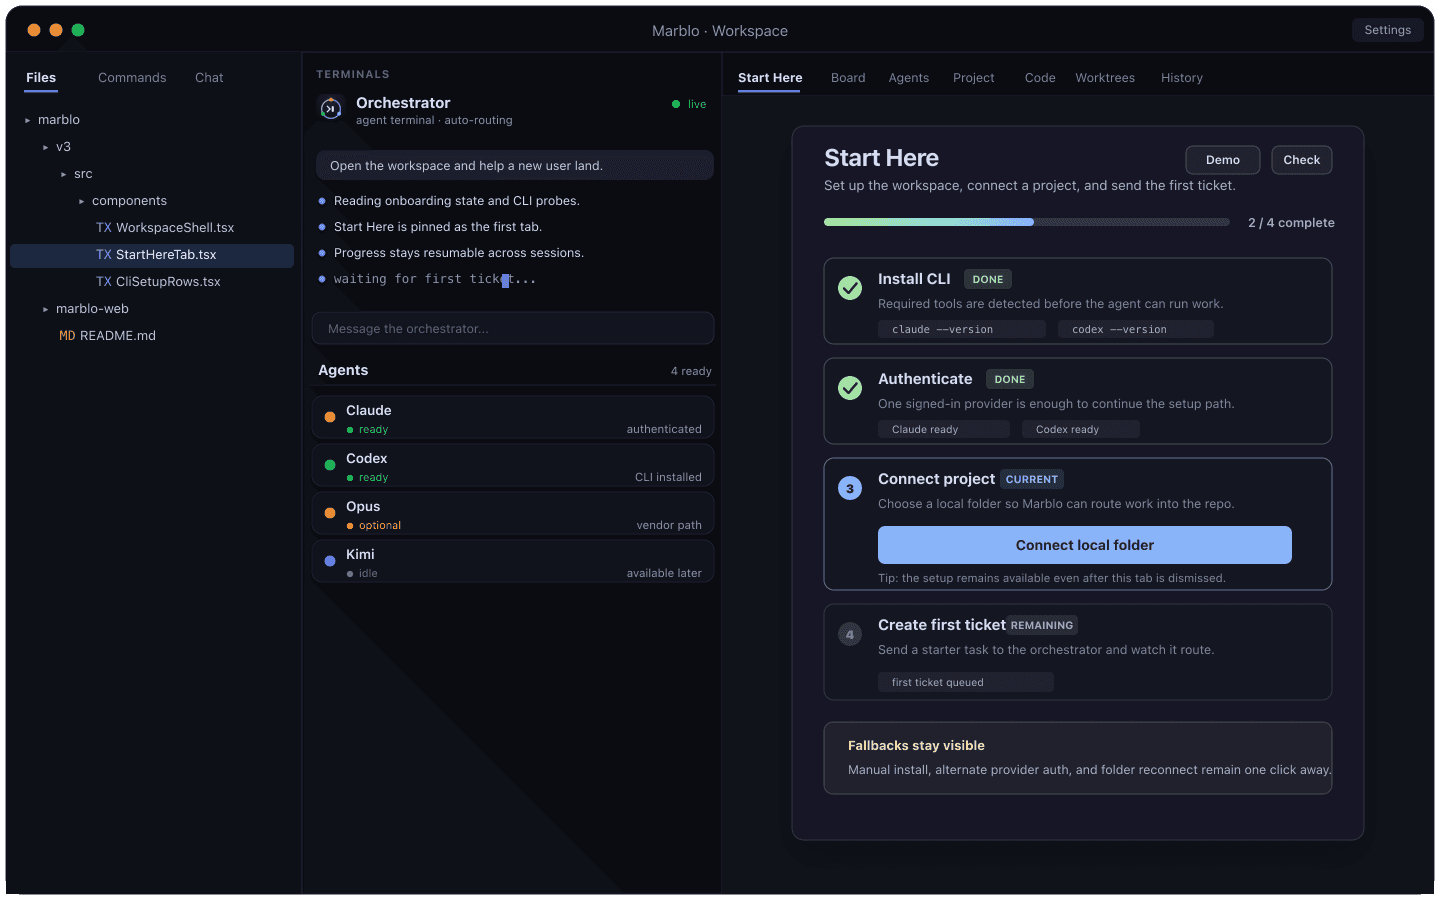Open the Chat tab

point(209,78)
